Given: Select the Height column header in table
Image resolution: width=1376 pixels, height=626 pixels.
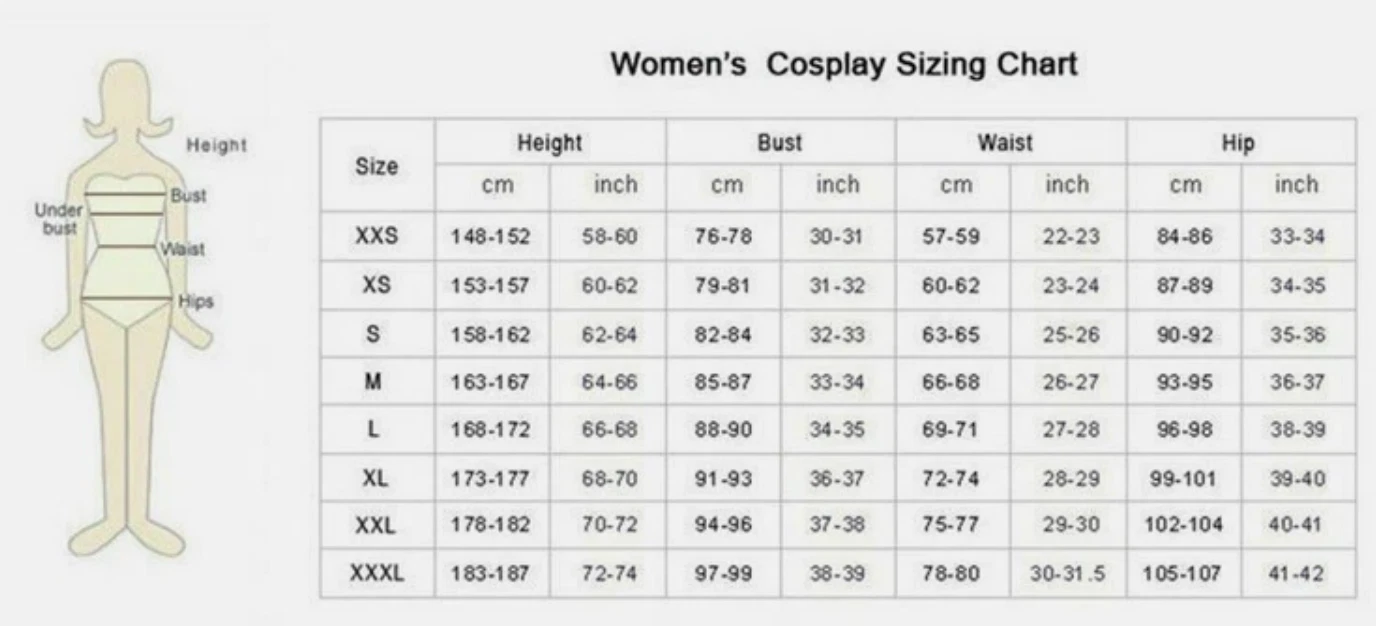Looking at the screenshot, I should point(549,143).
